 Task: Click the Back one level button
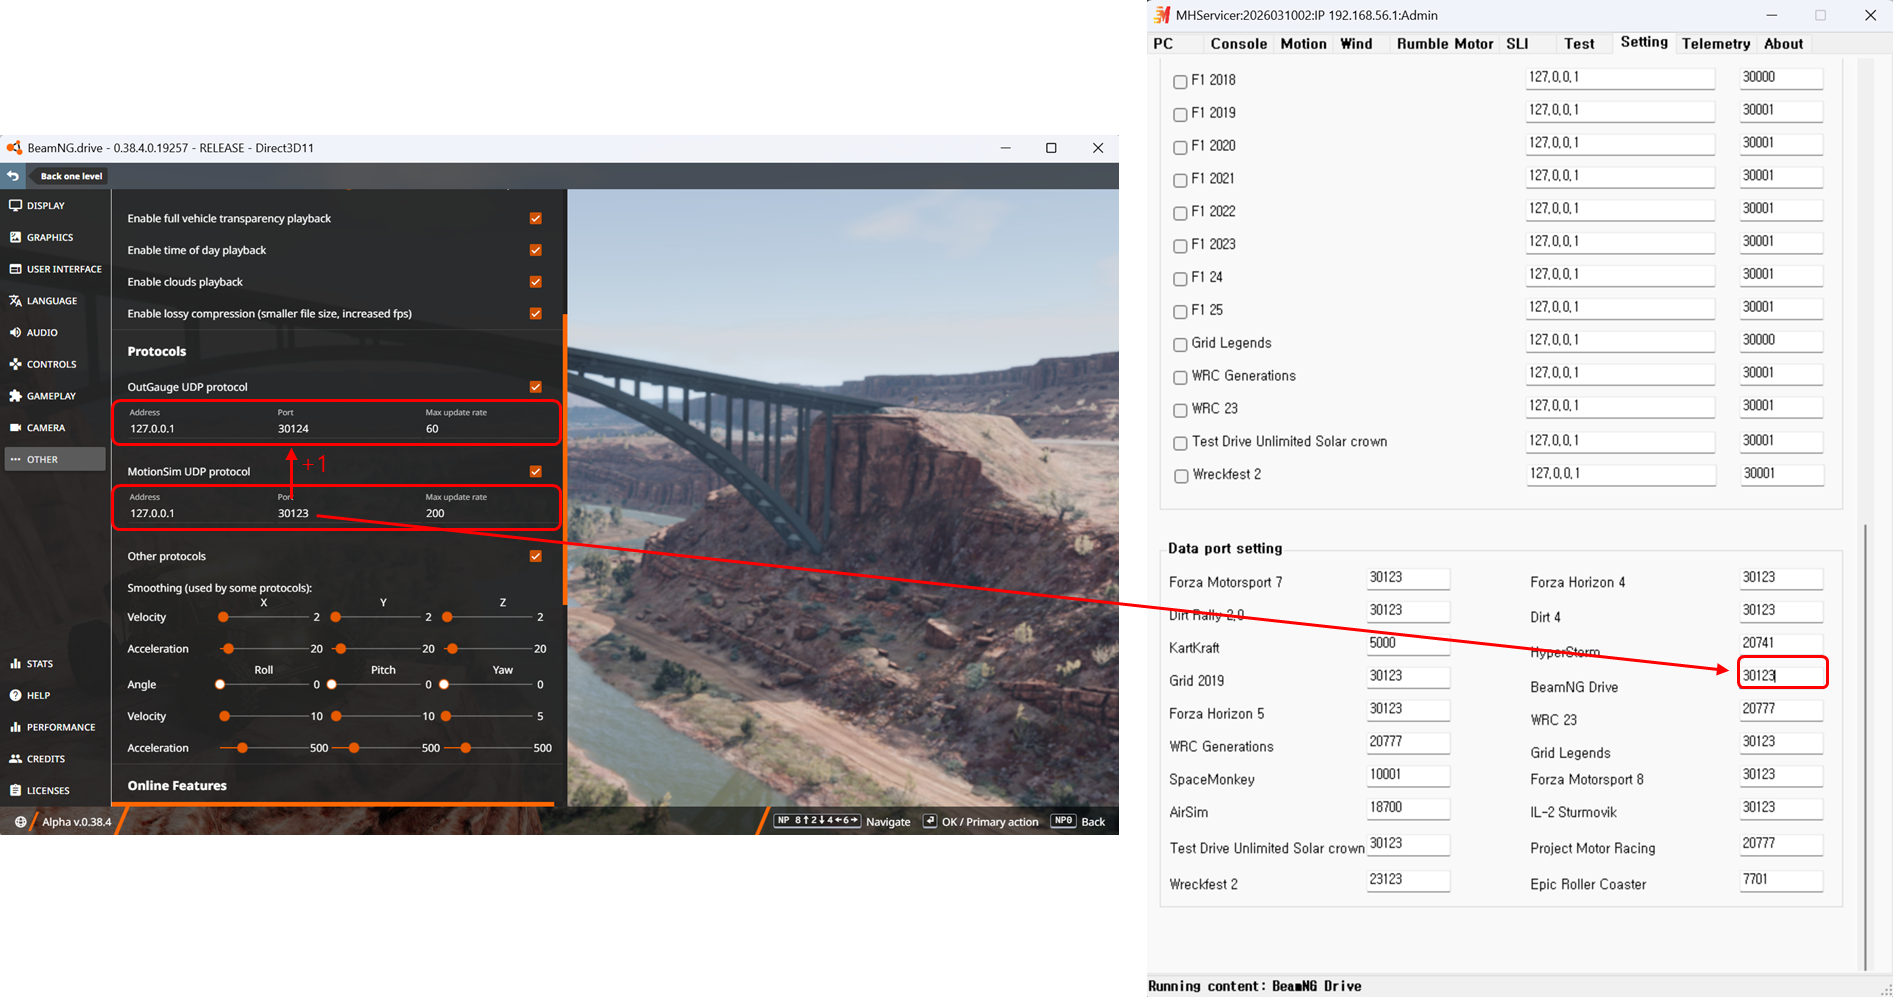click(70, 176)
